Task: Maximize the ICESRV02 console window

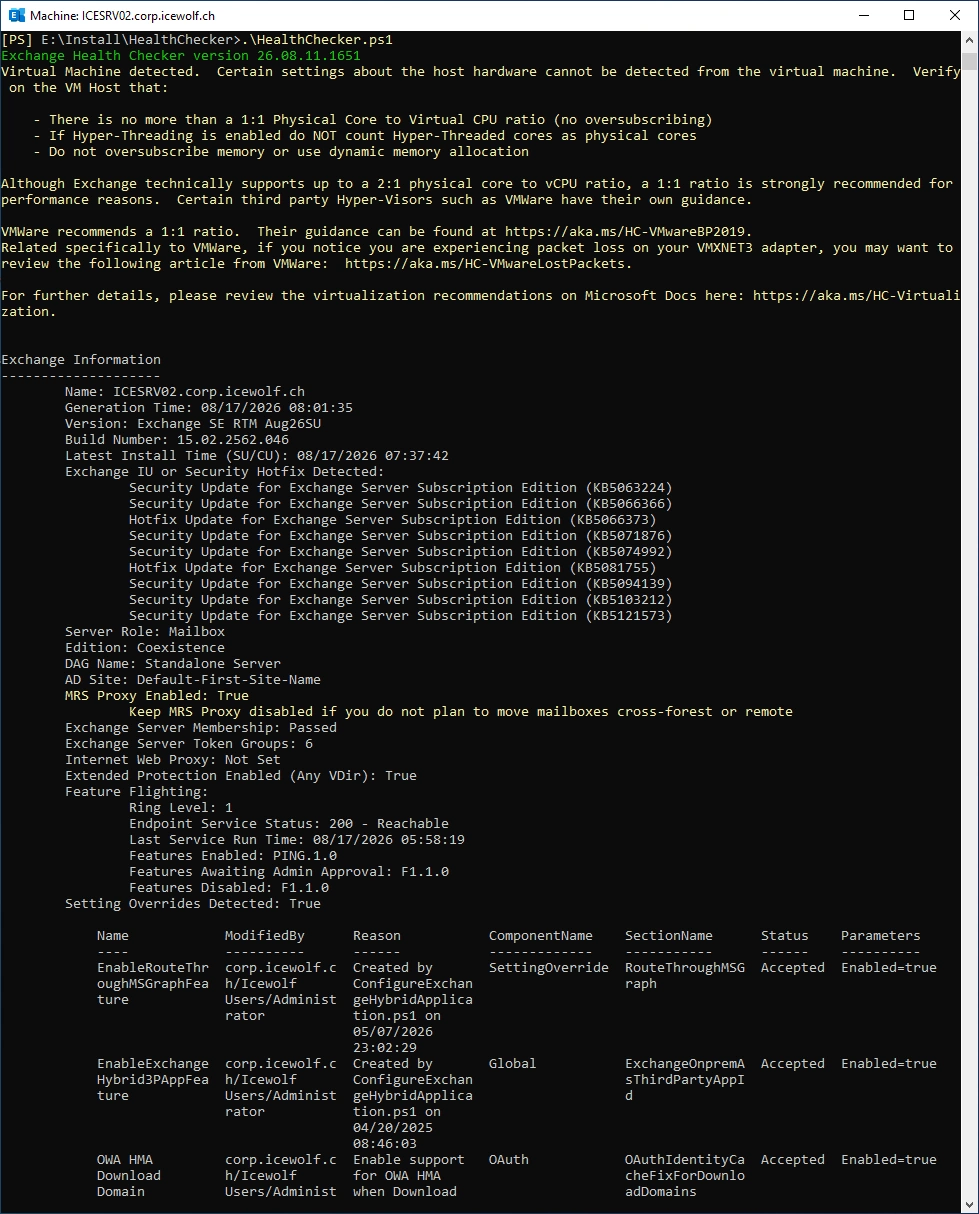Action: (909, 15)
